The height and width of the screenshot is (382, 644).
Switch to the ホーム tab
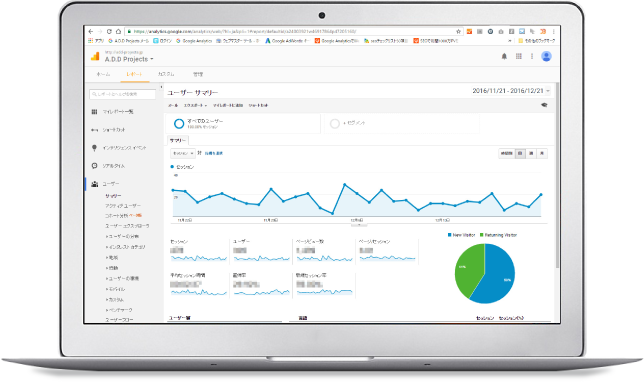point(103,74)
